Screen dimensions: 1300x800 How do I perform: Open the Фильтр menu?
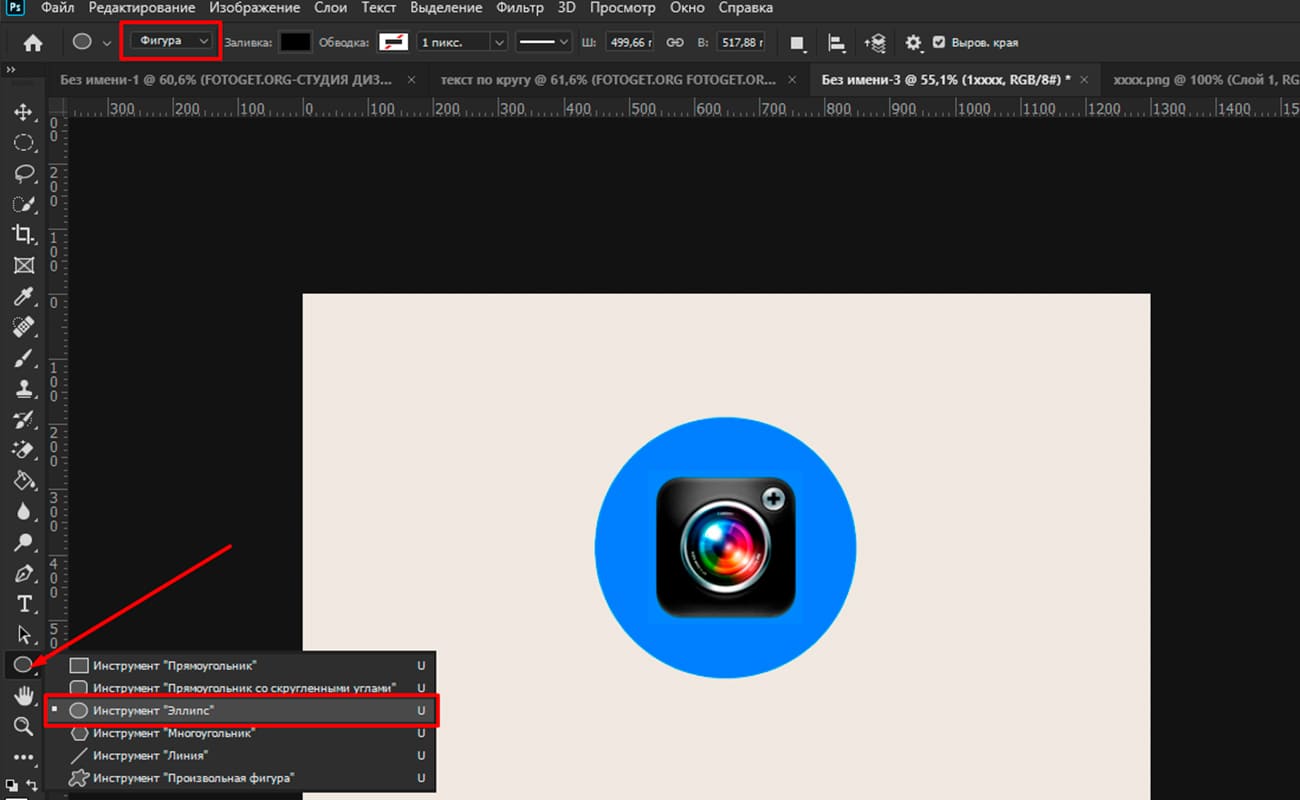point(520,8)
